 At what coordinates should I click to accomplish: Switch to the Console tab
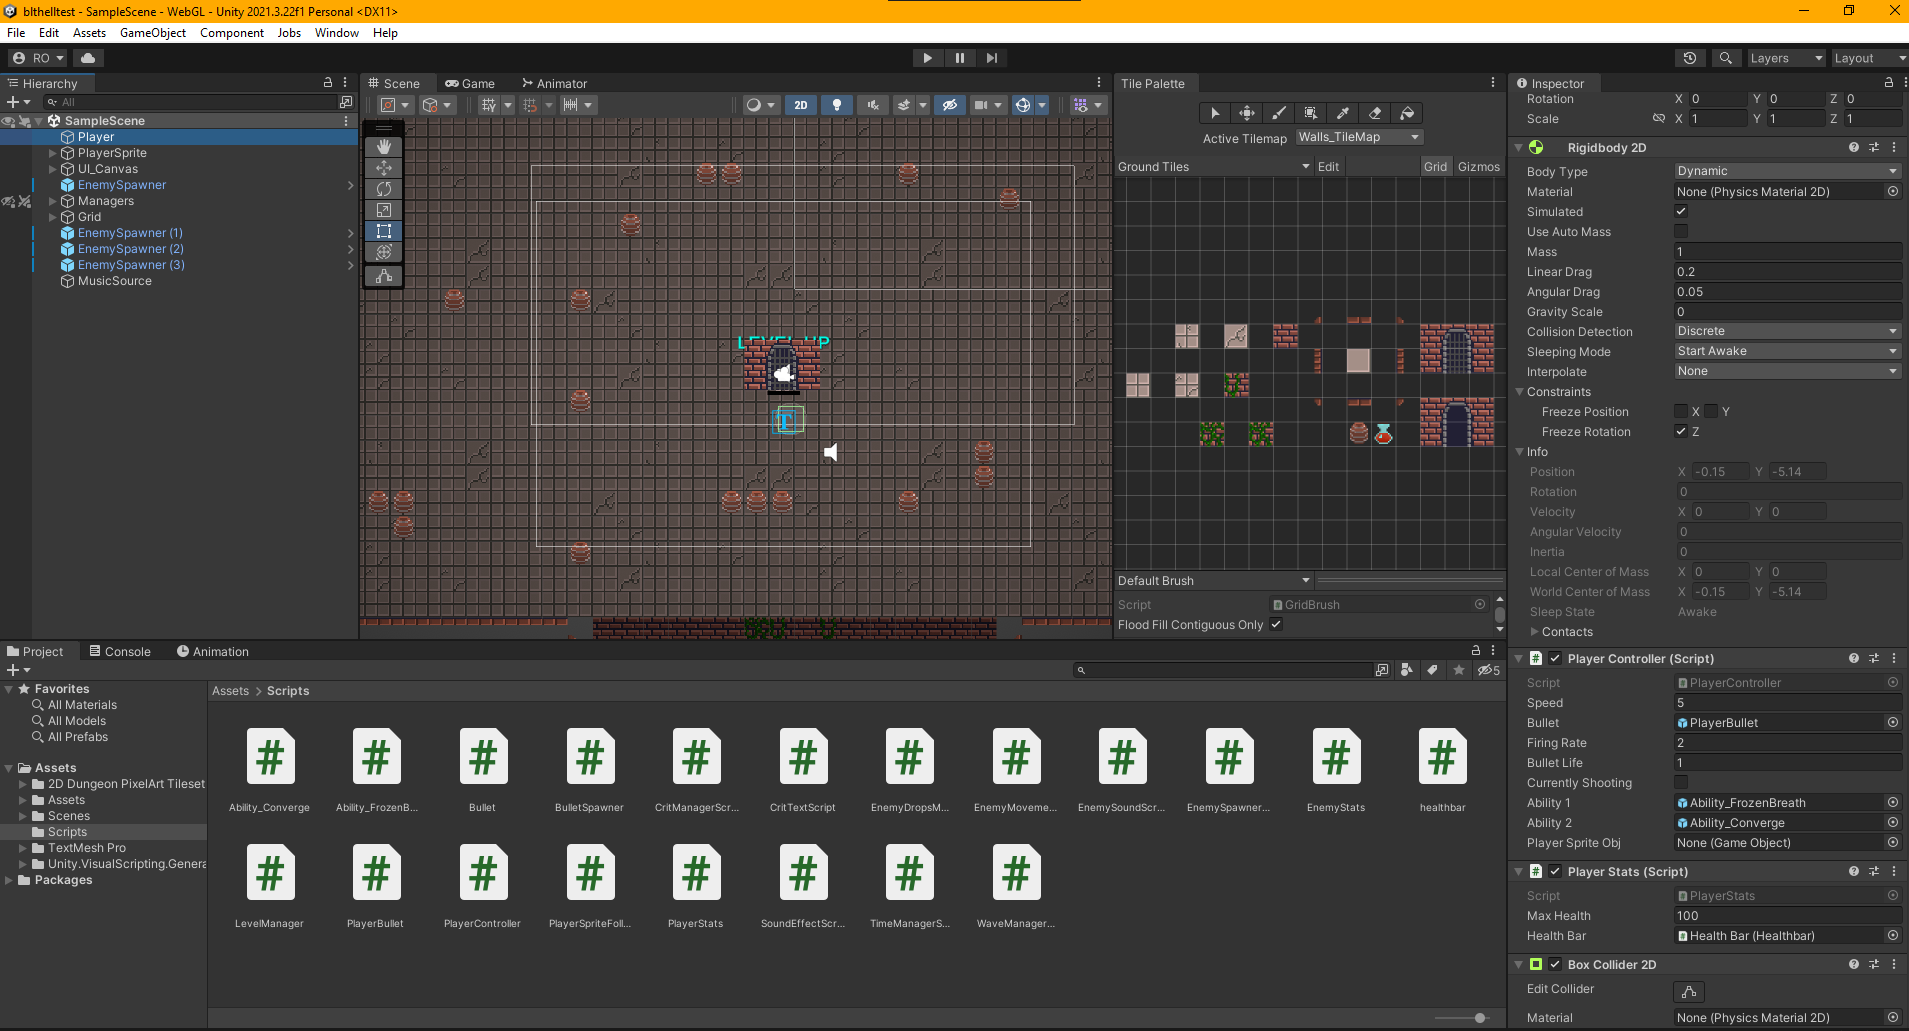pyautogui.click(x=120, y=652)
